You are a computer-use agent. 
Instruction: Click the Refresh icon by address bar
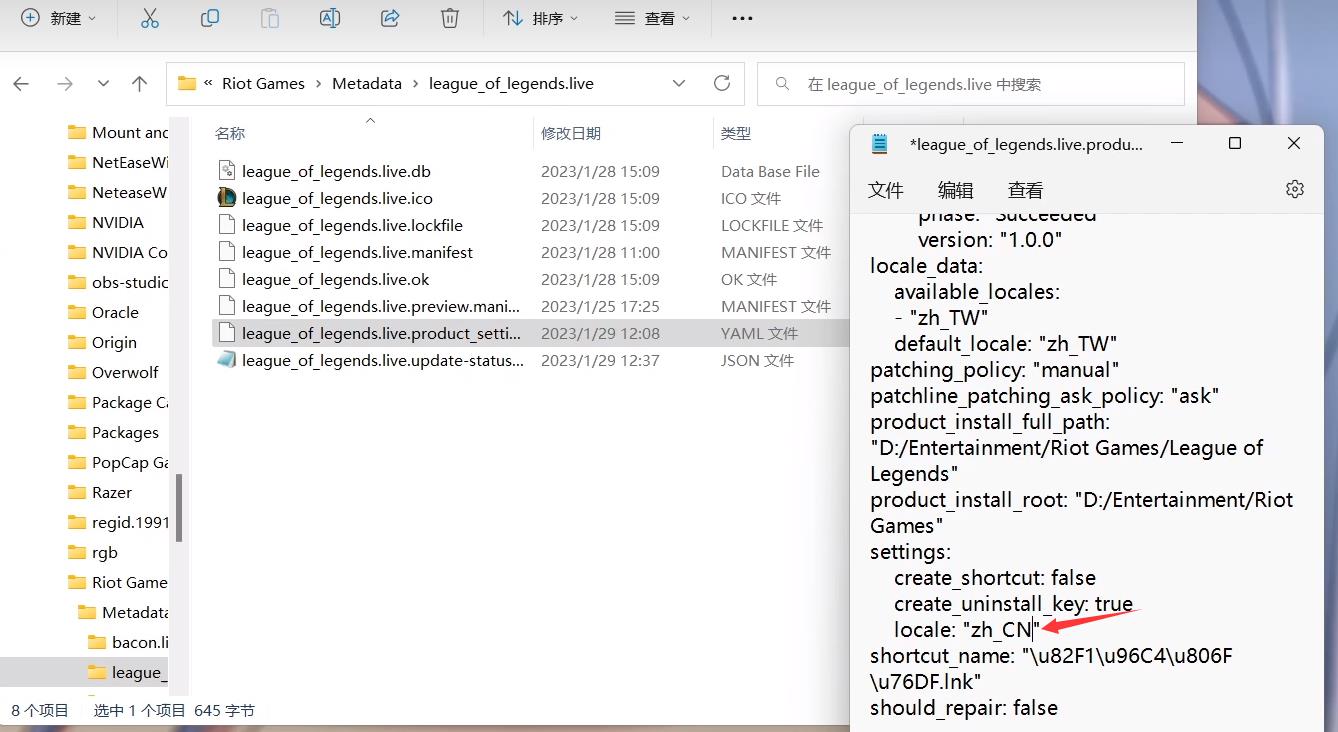click(722, 84)
